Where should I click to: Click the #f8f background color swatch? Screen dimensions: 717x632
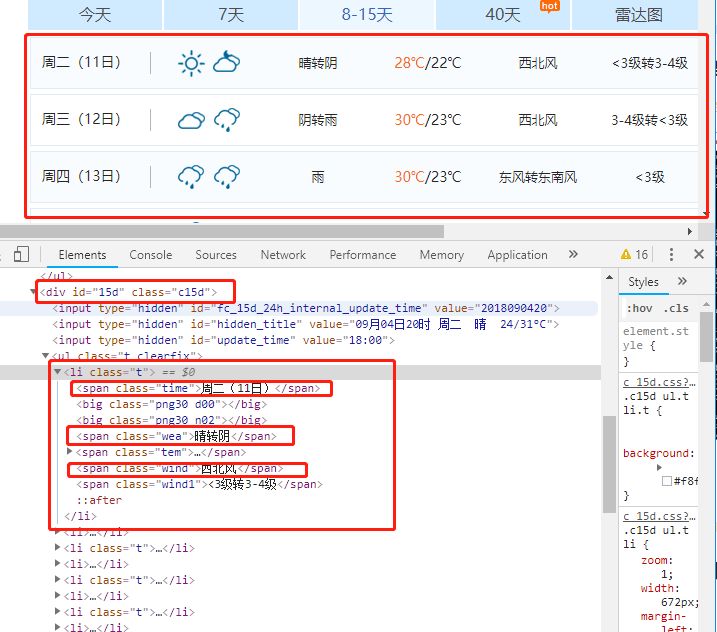pyautogui.click(x=667, y=481)
